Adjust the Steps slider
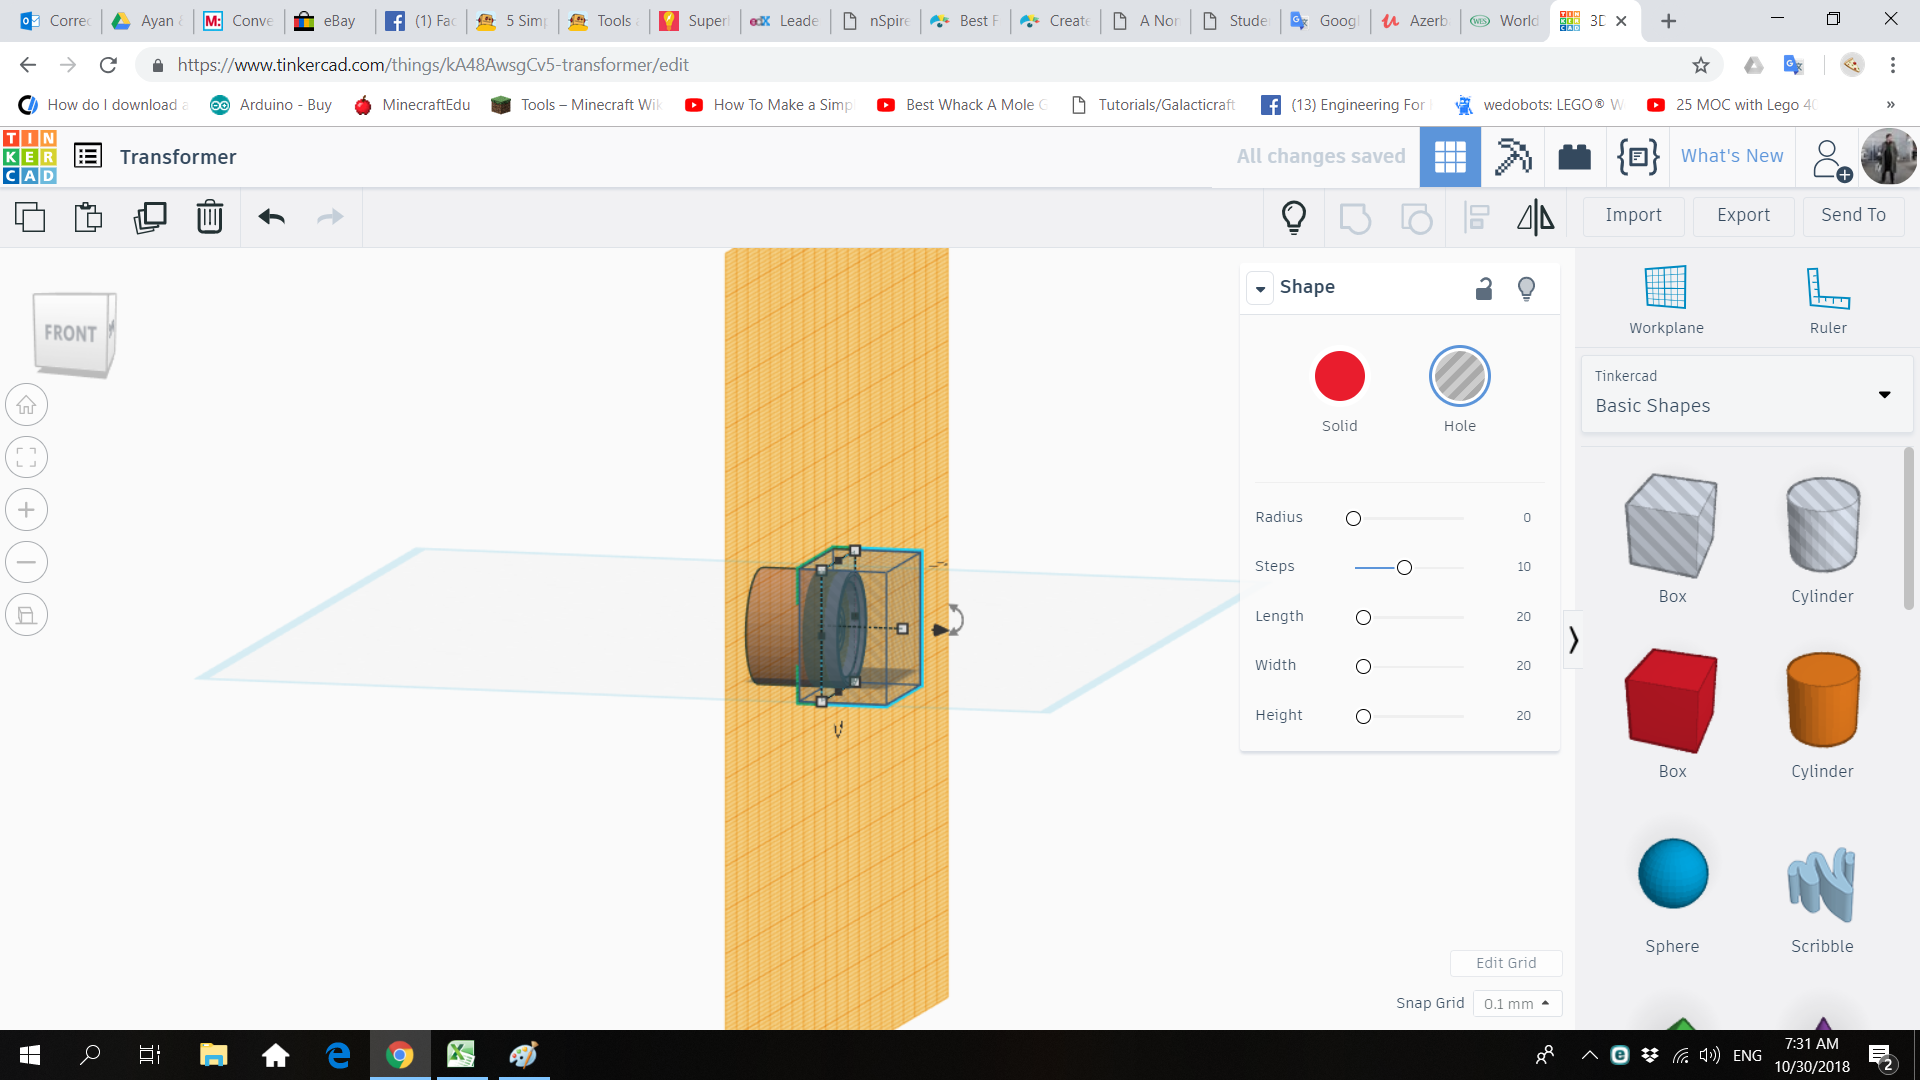The height and width of the screenshot is (1080, 1920). tap(1404, 567)
